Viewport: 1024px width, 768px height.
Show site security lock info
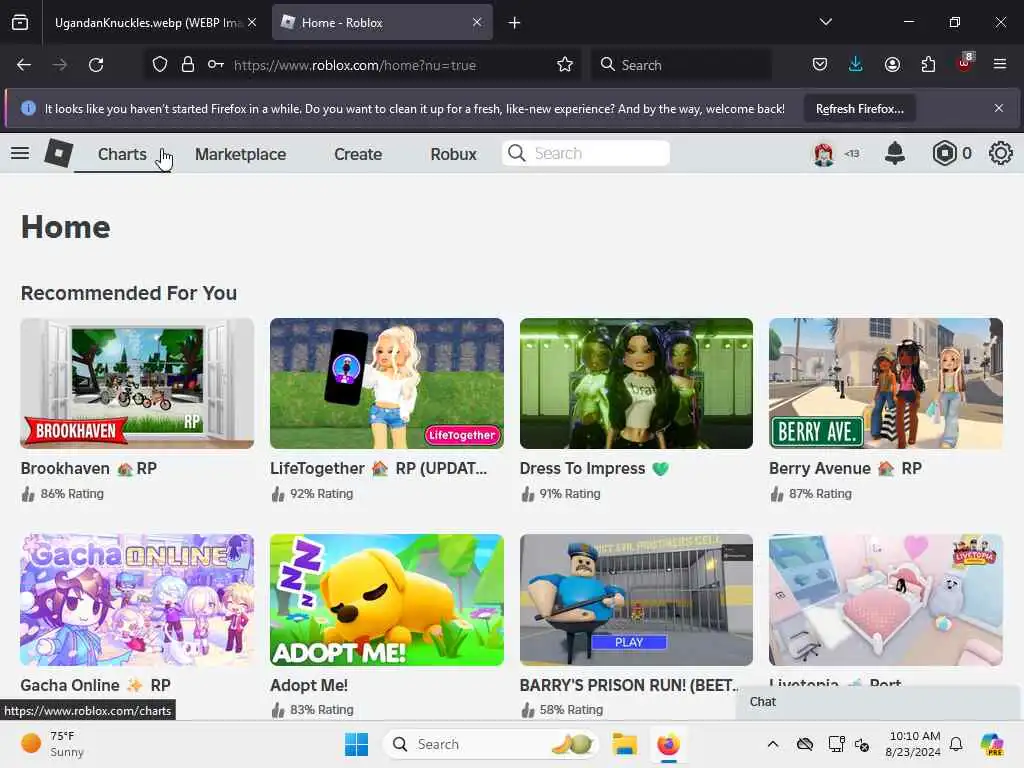point(188,65)
